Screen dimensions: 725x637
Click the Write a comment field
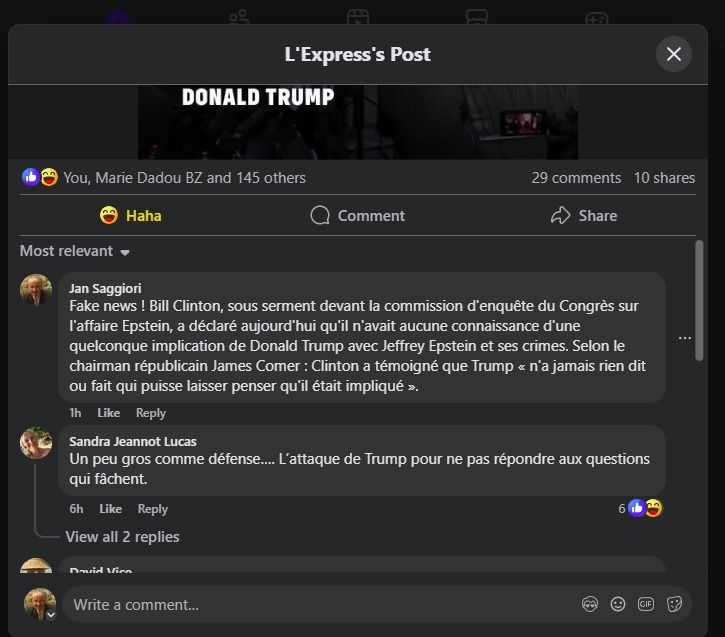[x=319, y=605]
